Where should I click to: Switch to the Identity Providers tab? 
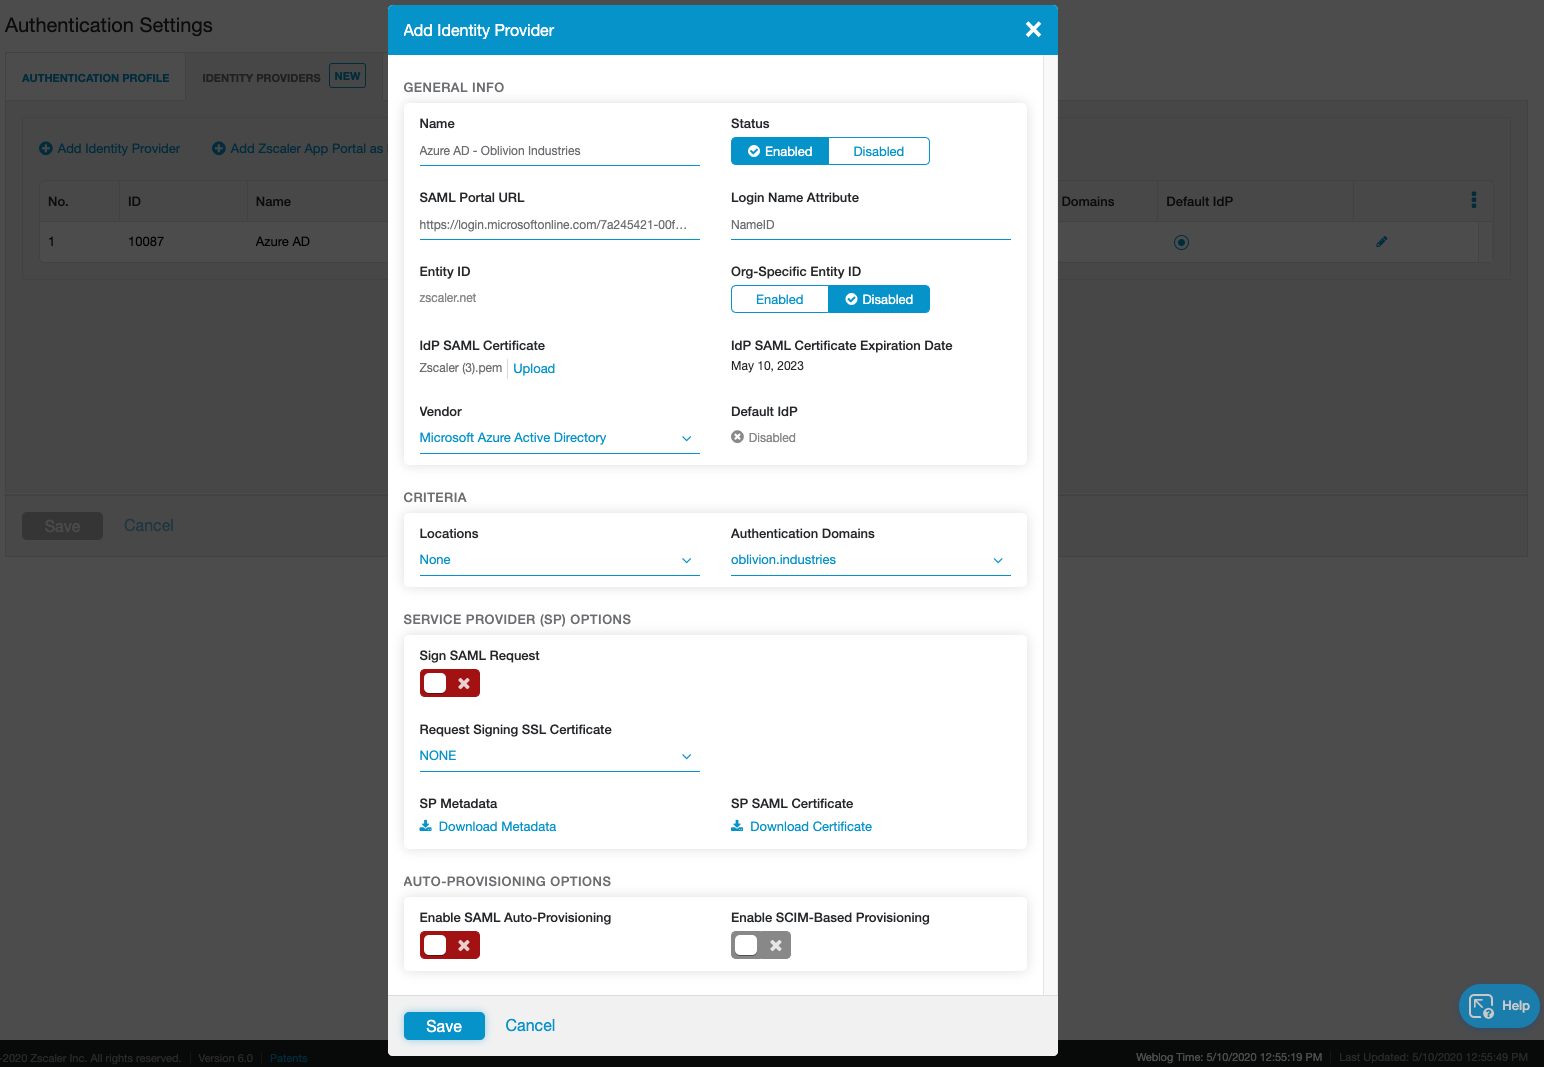[x=261, y=78]
